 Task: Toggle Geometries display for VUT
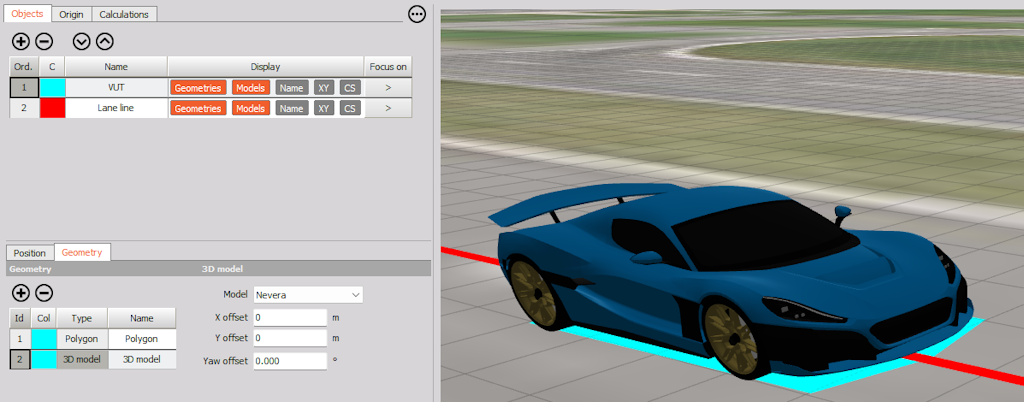pos(199,88)
